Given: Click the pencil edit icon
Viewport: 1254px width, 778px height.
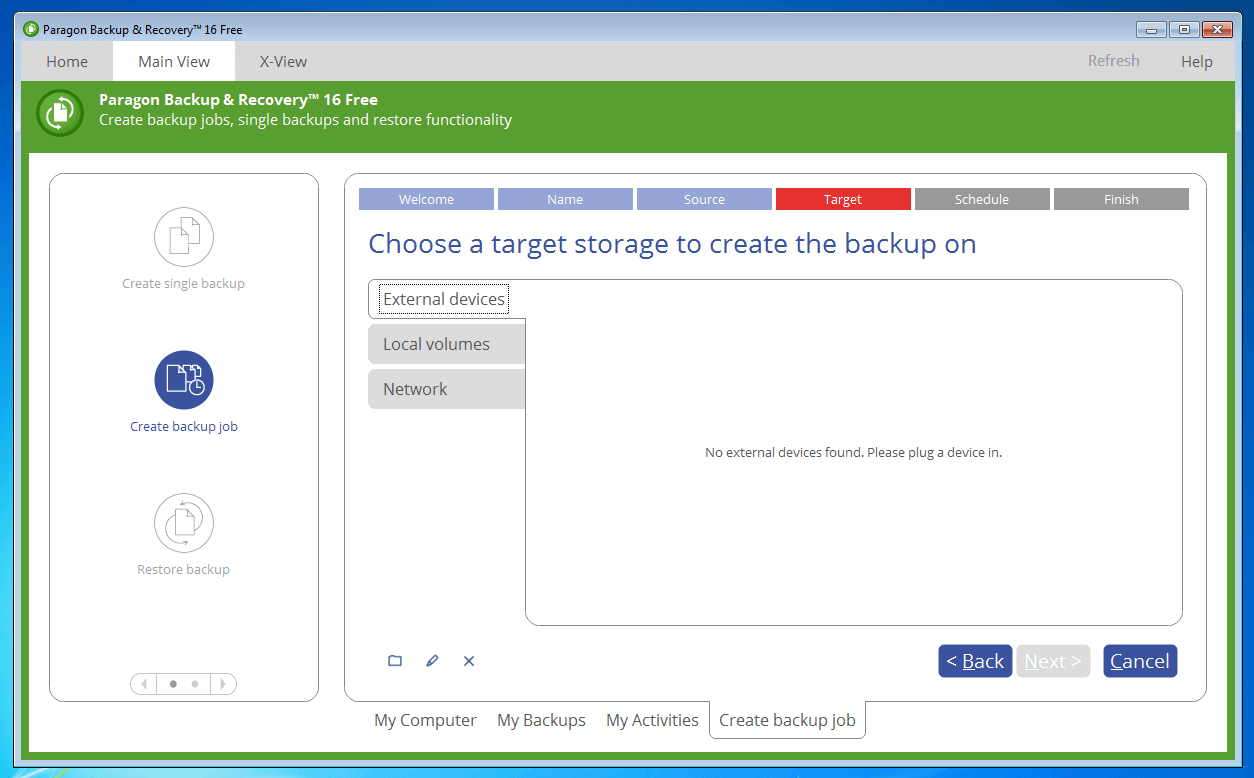Looking at the screenshot, I should point(432,661).
